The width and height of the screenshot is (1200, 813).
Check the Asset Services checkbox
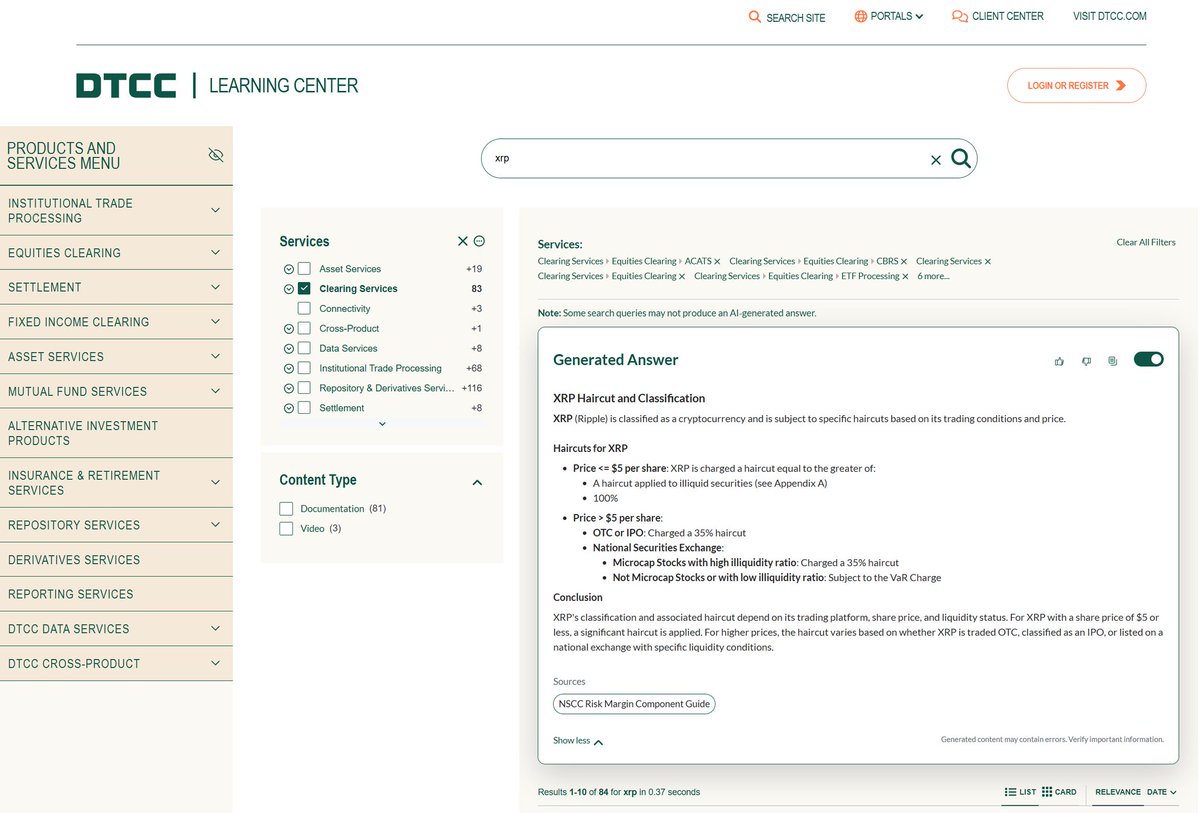pyautogui.click(x=304, y=269)
